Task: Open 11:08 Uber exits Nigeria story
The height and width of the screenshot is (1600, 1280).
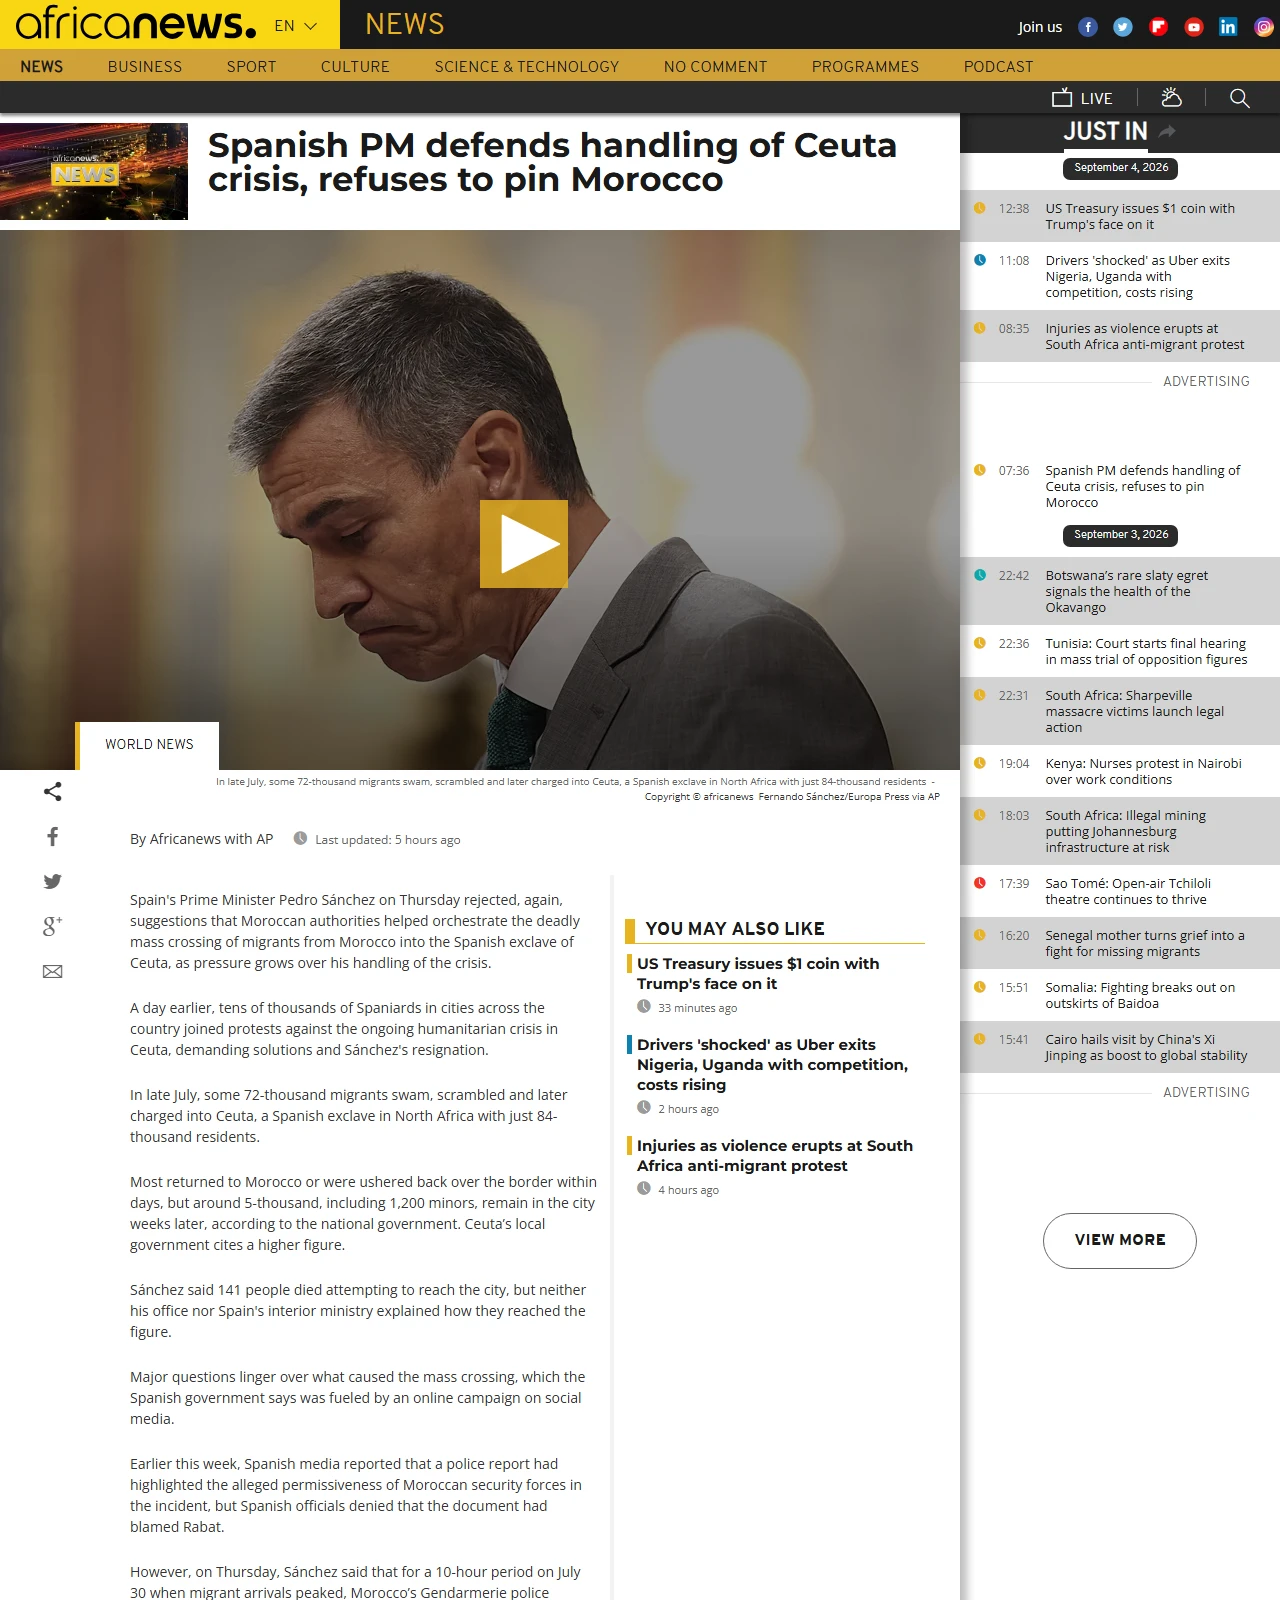Action: (x=1120, y=276)
